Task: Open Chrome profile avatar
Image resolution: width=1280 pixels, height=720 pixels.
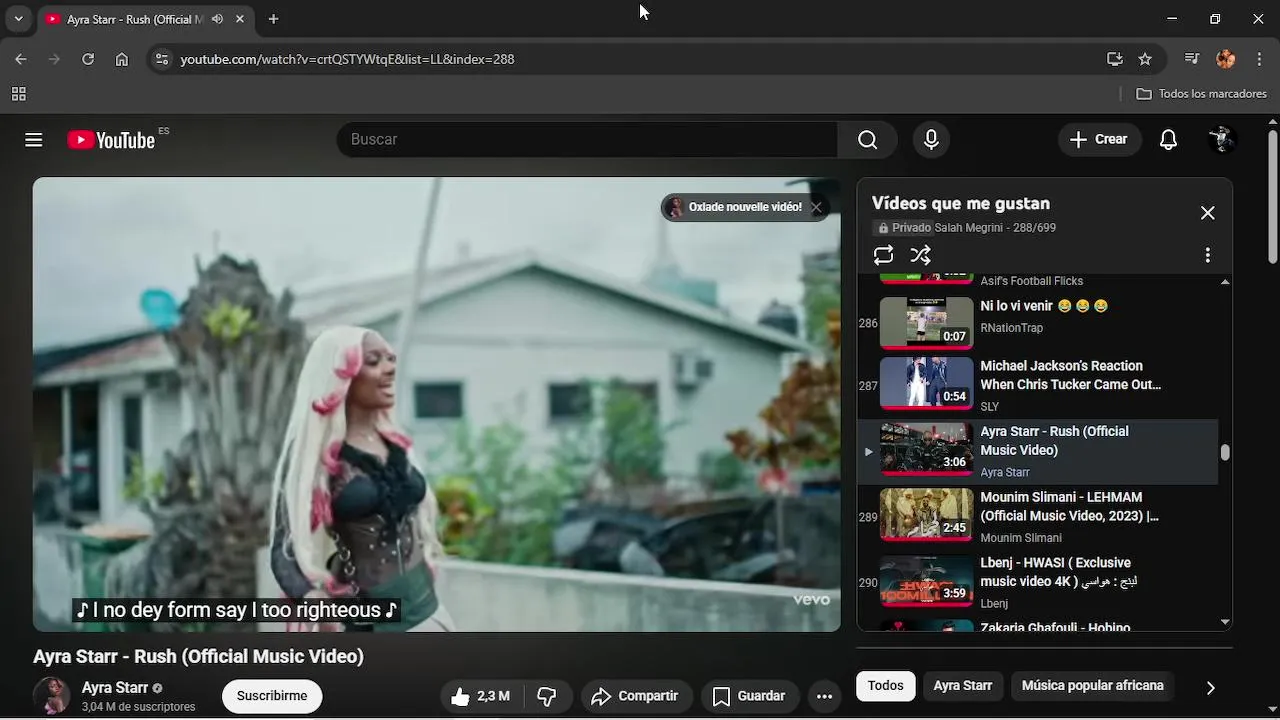Action: pyautogui.click(x=1226, y=59)
